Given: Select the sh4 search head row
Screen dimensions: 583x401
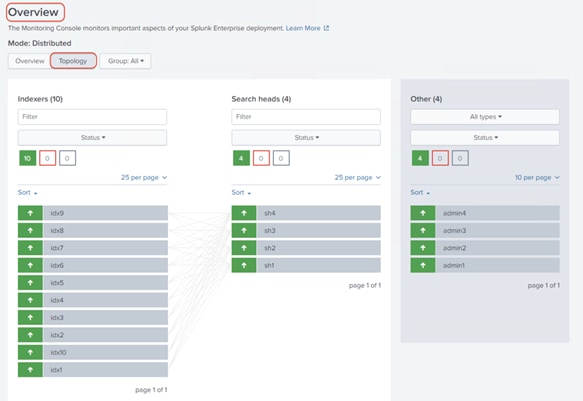Looking at the screenshot, I should tap(306, 213).
